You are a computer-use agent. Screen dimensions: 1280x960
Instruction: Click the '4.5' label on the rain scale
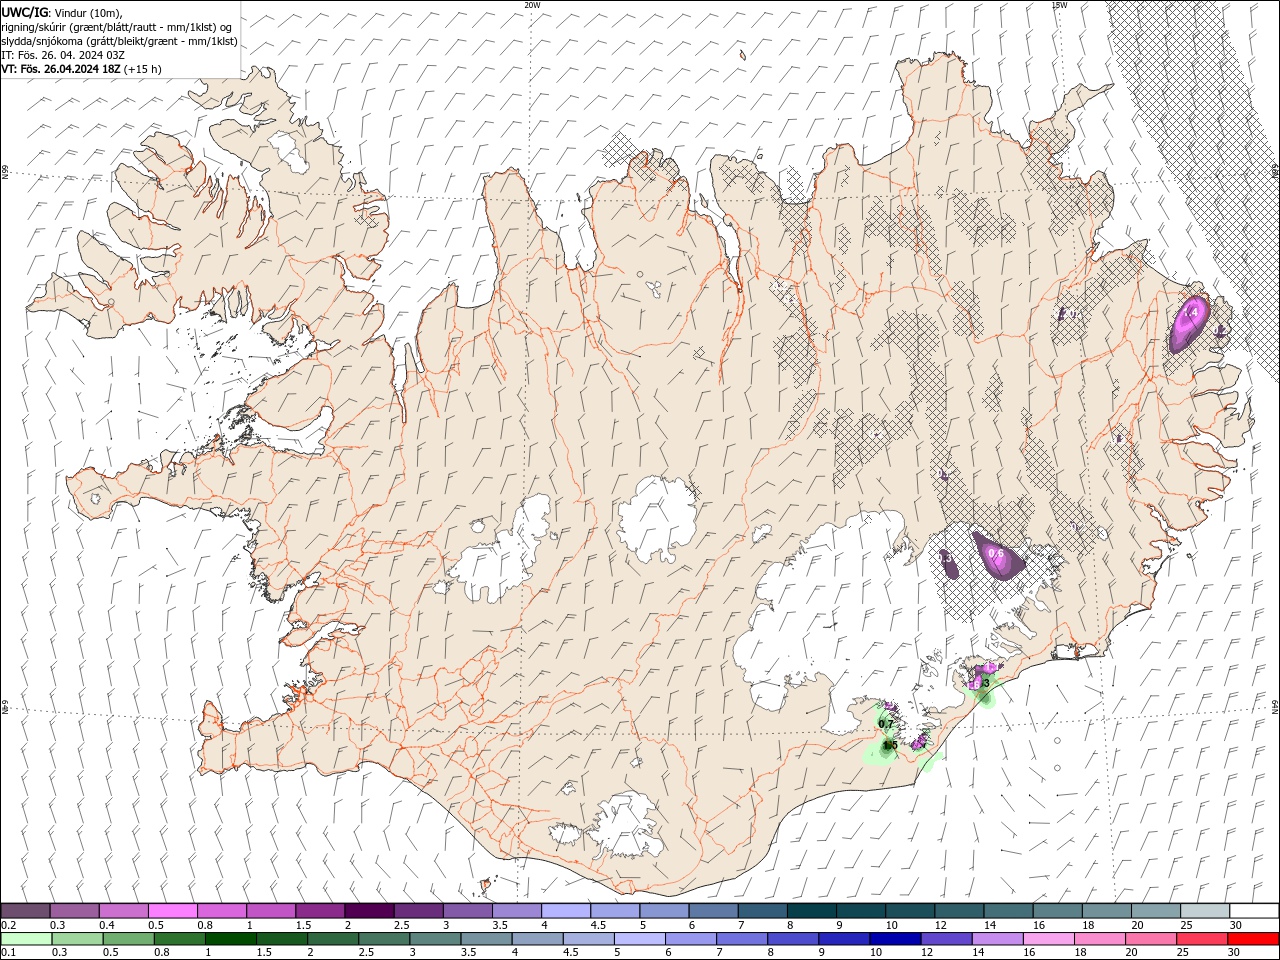[x=570, y=953]
